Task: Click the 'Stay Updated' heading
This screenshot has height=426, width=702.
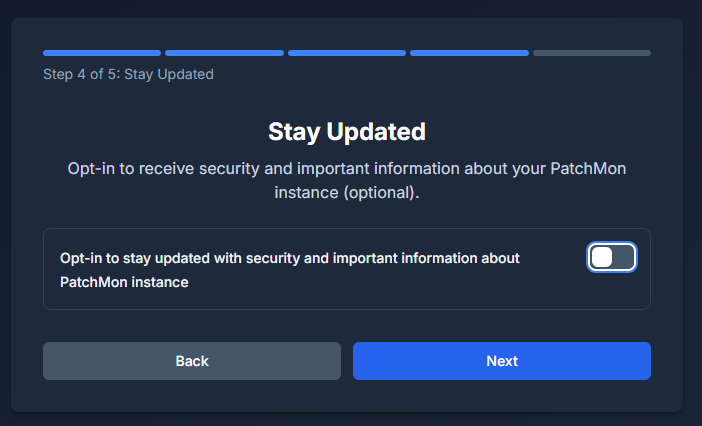Action: [347, 132]
